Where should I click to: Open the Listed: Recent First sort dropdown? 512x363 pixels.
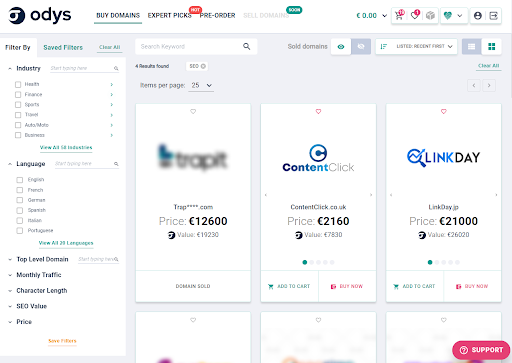pyautogui.click(x=416, y=47)
